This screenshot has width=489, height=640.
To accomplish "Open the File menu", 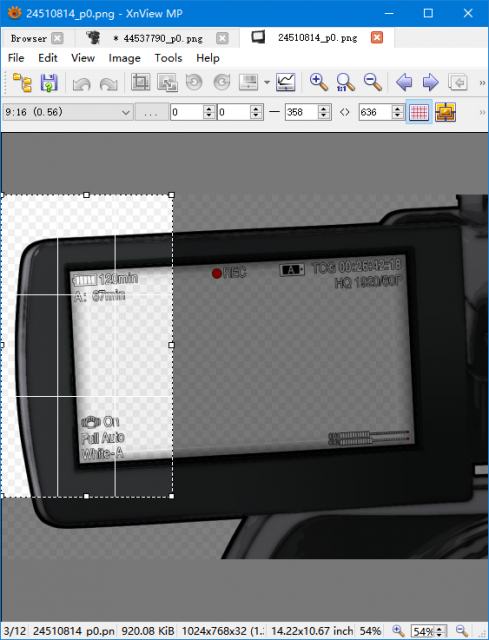I will (x=16, y=58).
